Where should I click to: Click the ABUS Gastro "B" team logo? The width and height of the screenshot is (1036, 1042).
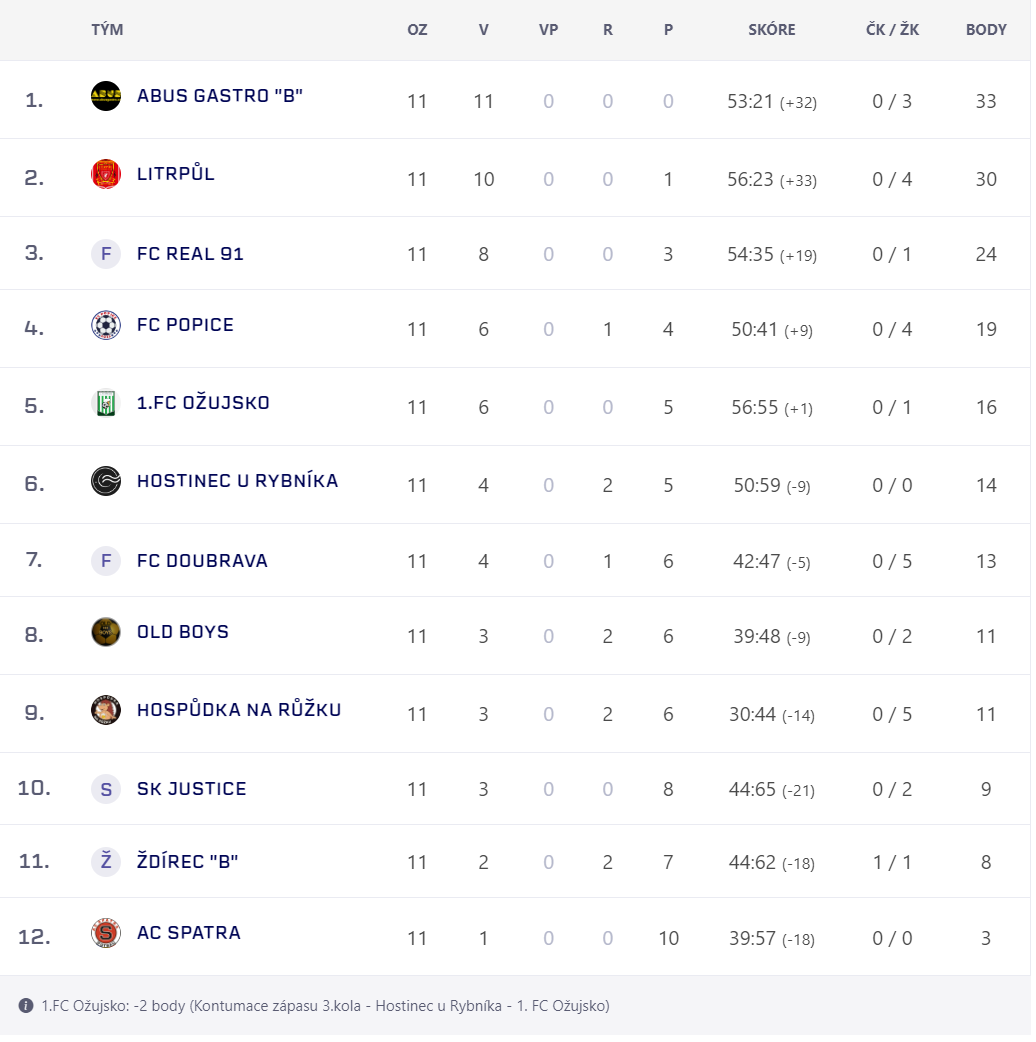click(x=106, y=96)
